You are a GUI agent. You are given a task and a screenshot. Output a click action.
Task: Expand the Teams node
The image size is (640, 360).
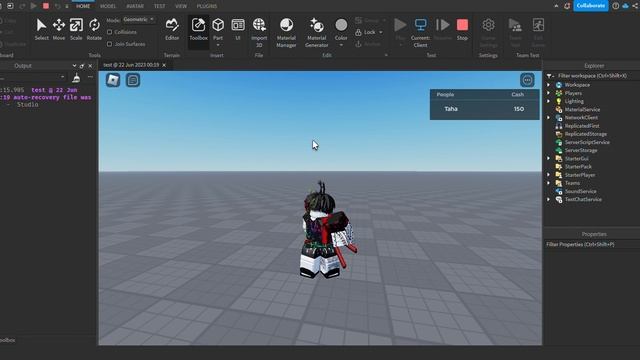click(x=549, y=183)
